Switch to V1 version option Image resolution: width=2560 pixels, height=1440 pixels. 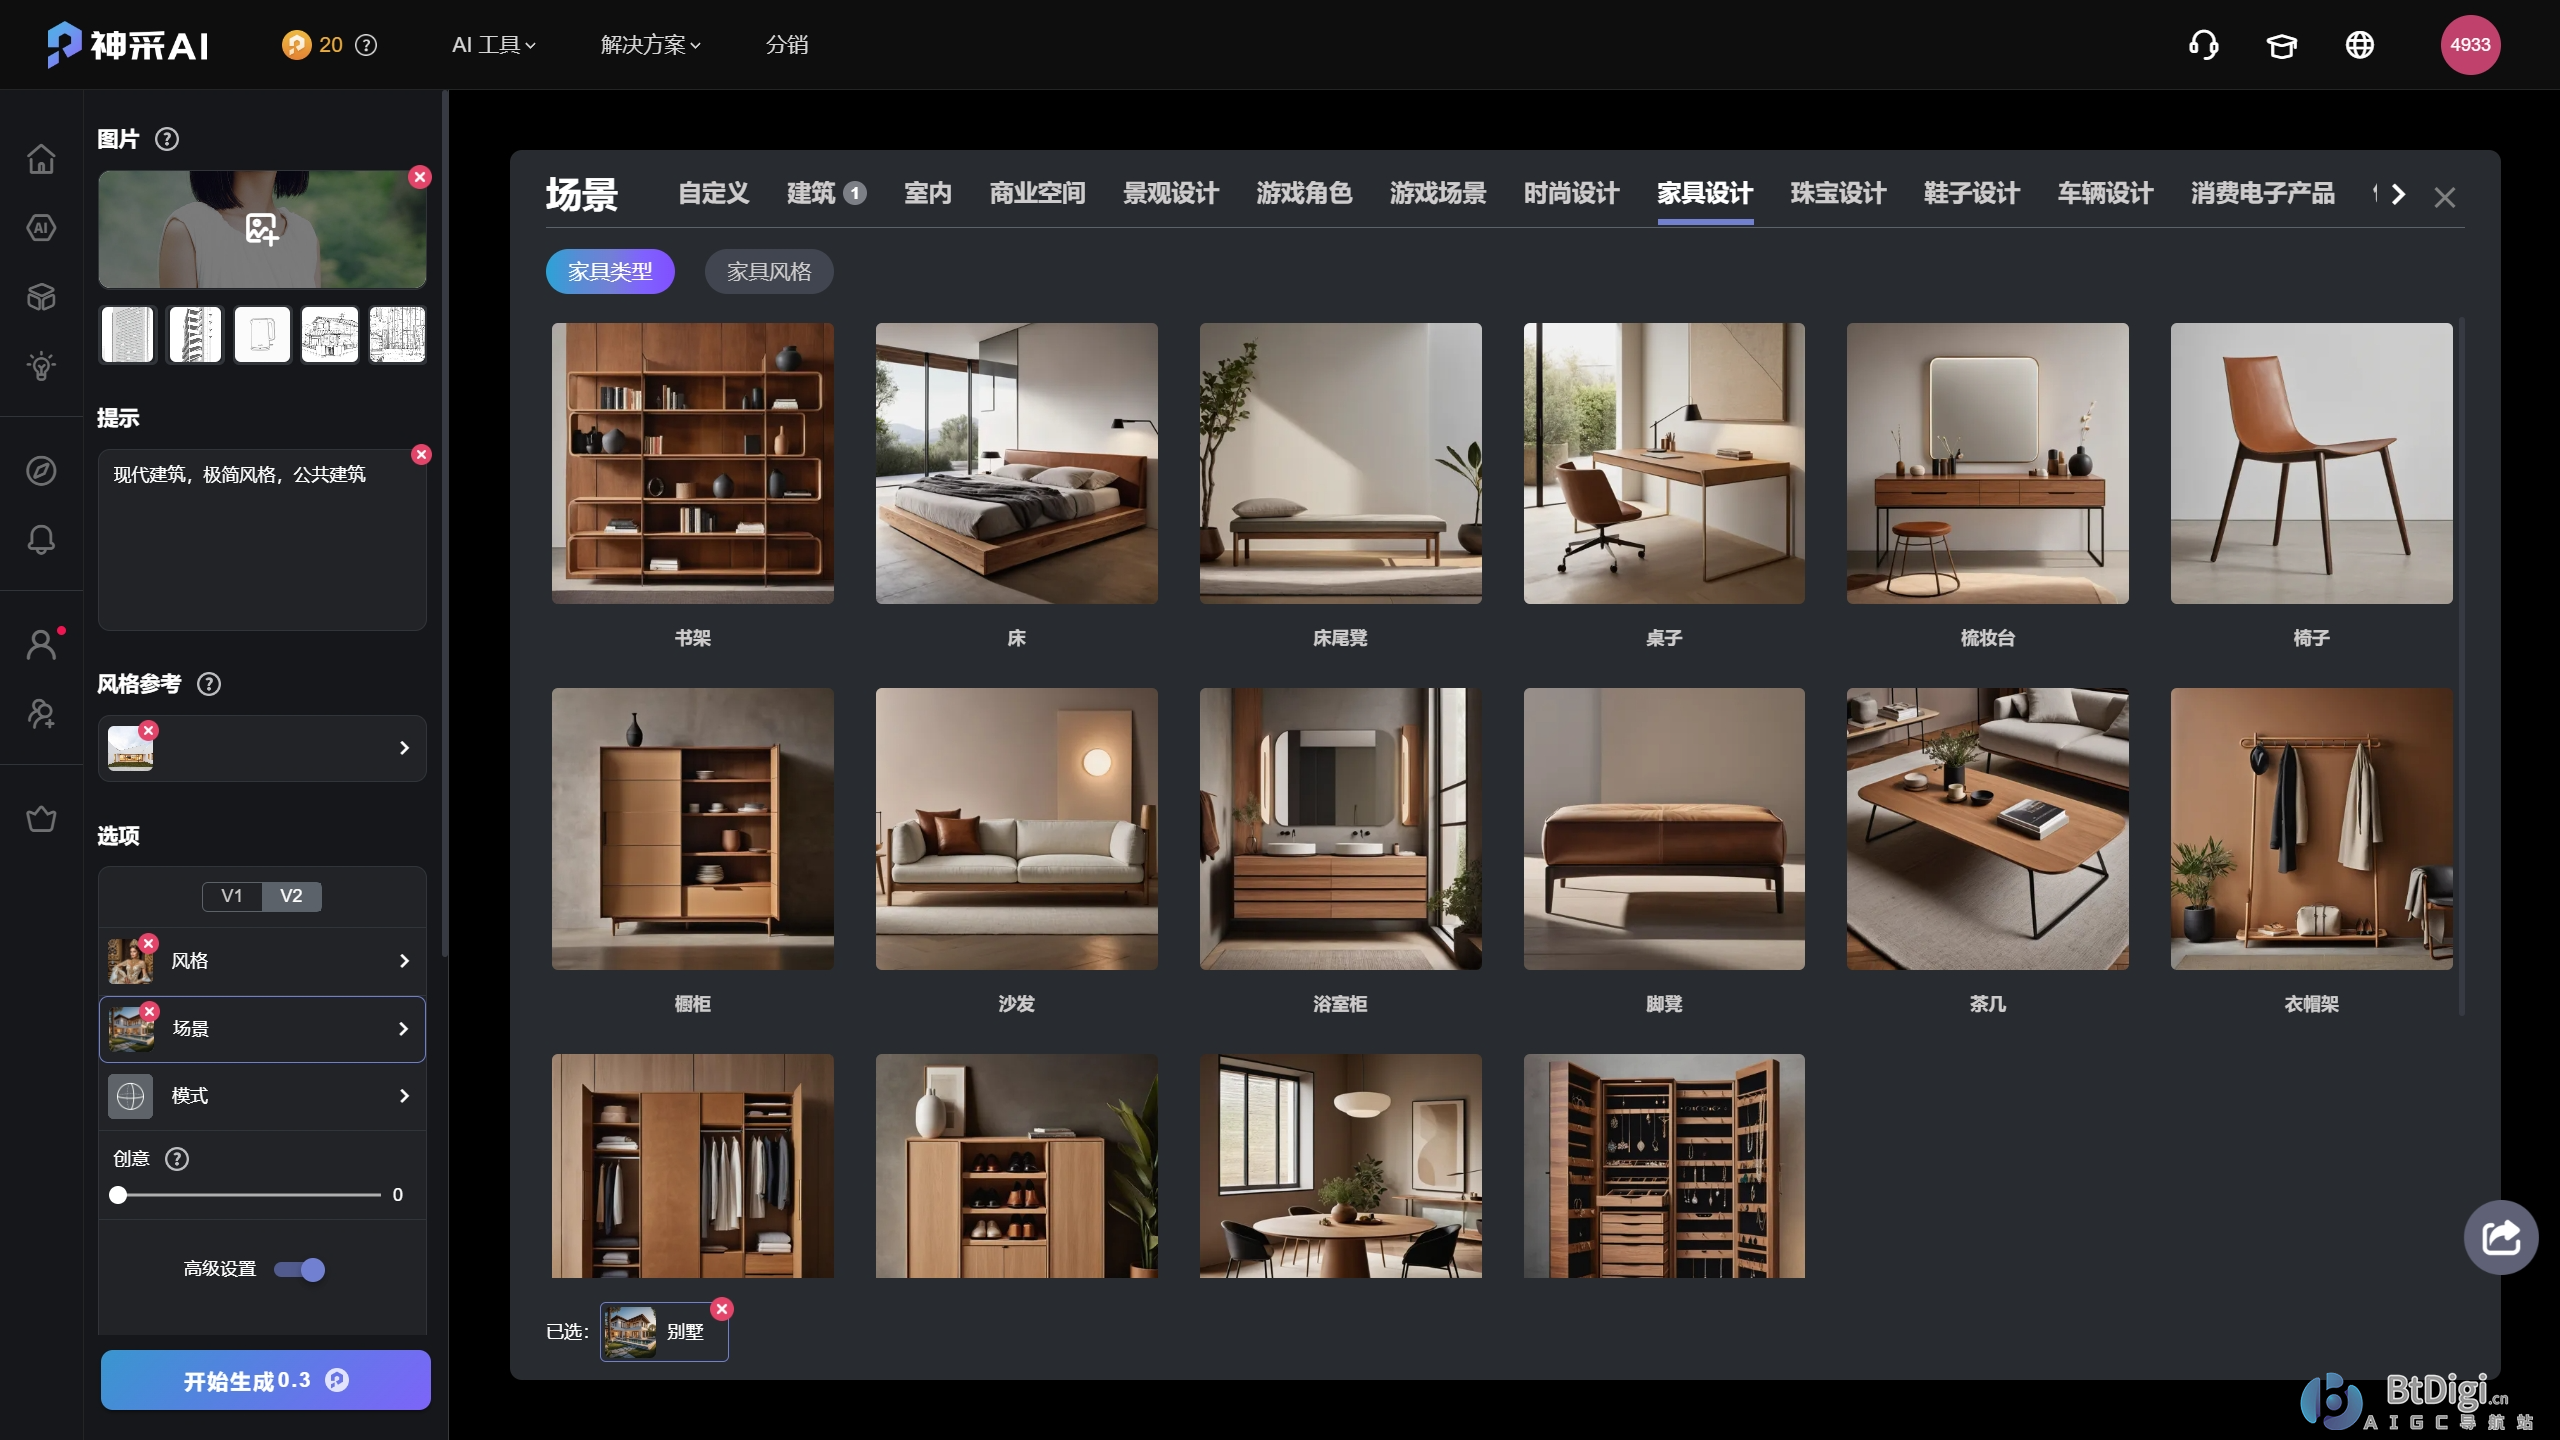click(232, 896)
